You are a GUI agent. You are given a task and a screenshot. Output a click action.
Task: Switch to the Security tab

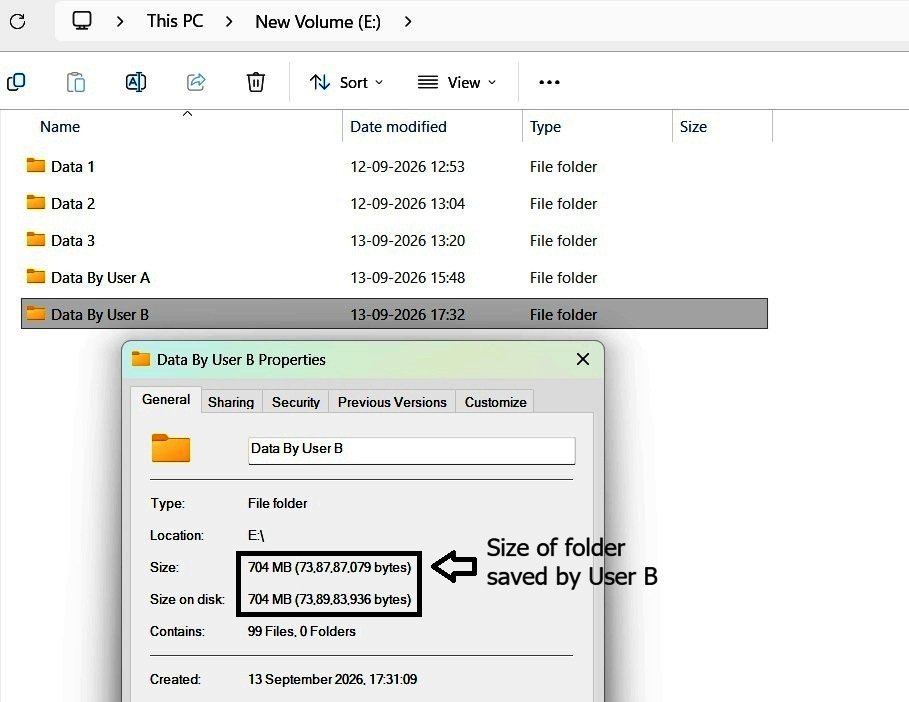[296, 402]
